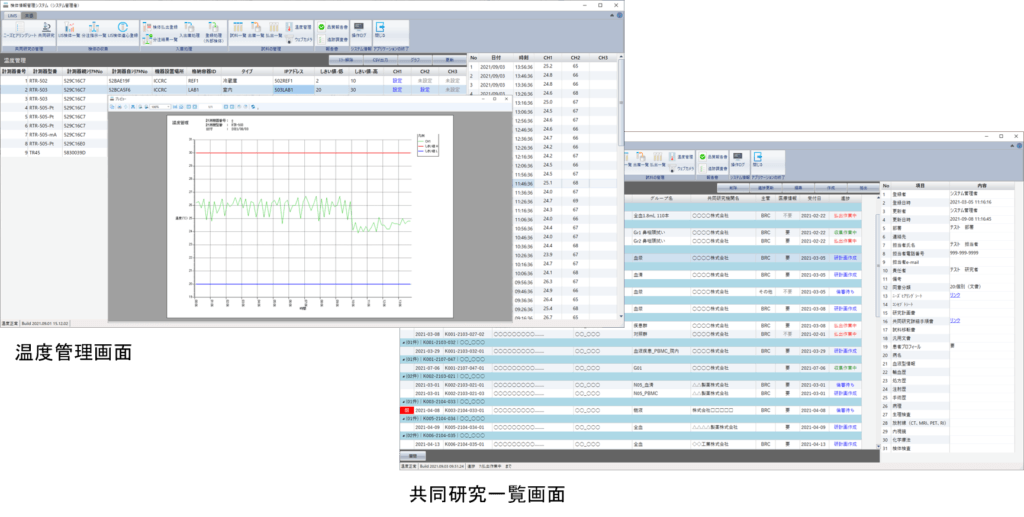Click the IPアドレス field containing 503LAB1
Image resolution: width=1024 pixels, height=517 pixels.
pos(291,90)
